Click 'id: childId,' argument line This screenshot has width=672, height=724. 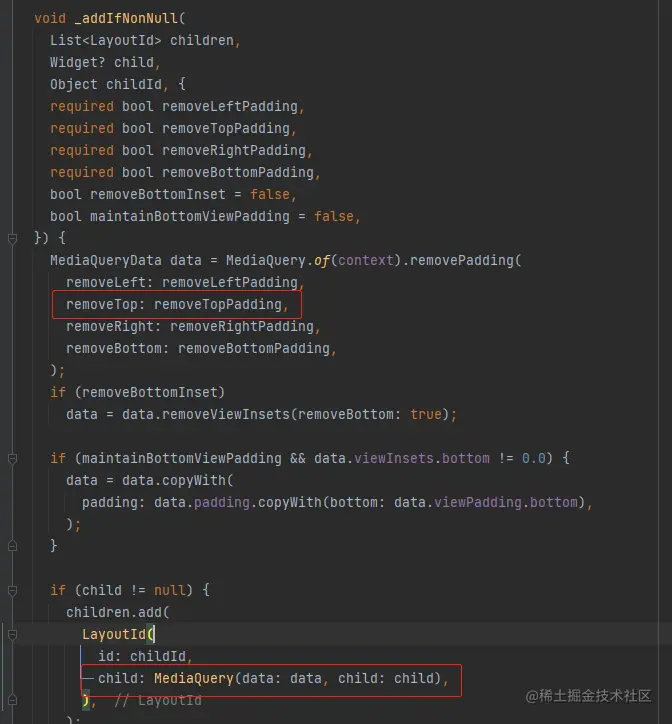pos(145,657)
